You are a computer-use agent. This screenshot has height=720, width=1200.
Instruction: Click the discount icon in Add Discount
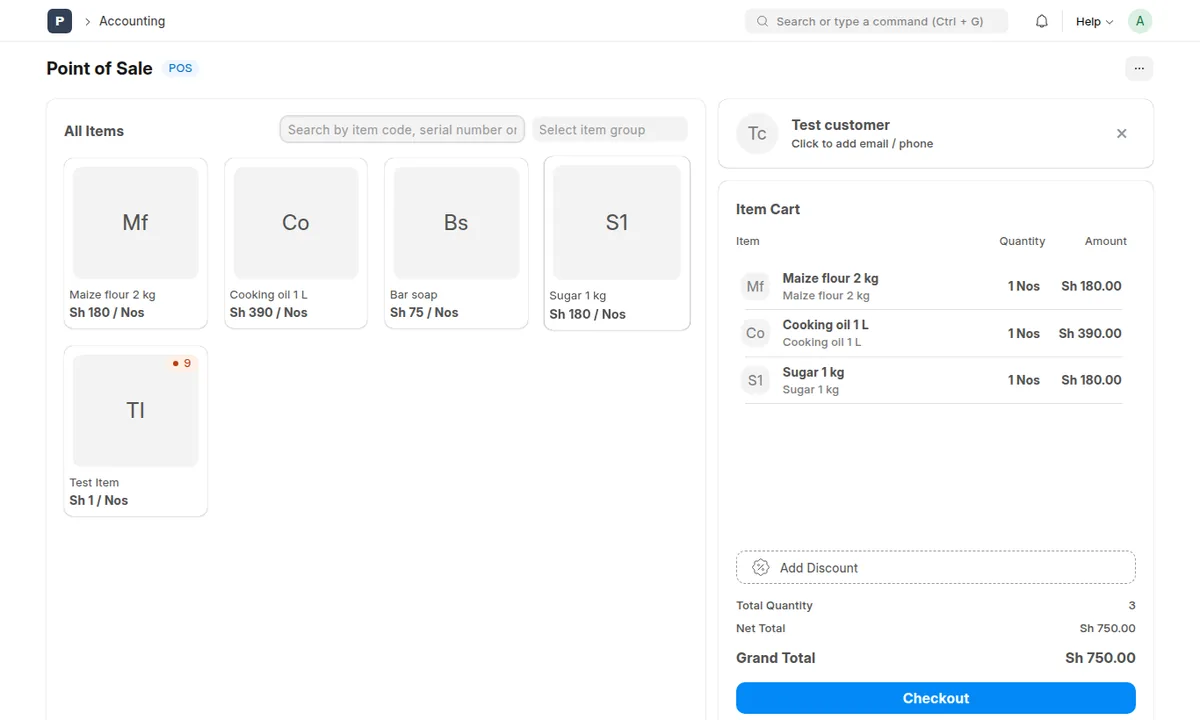coord(760,567)
